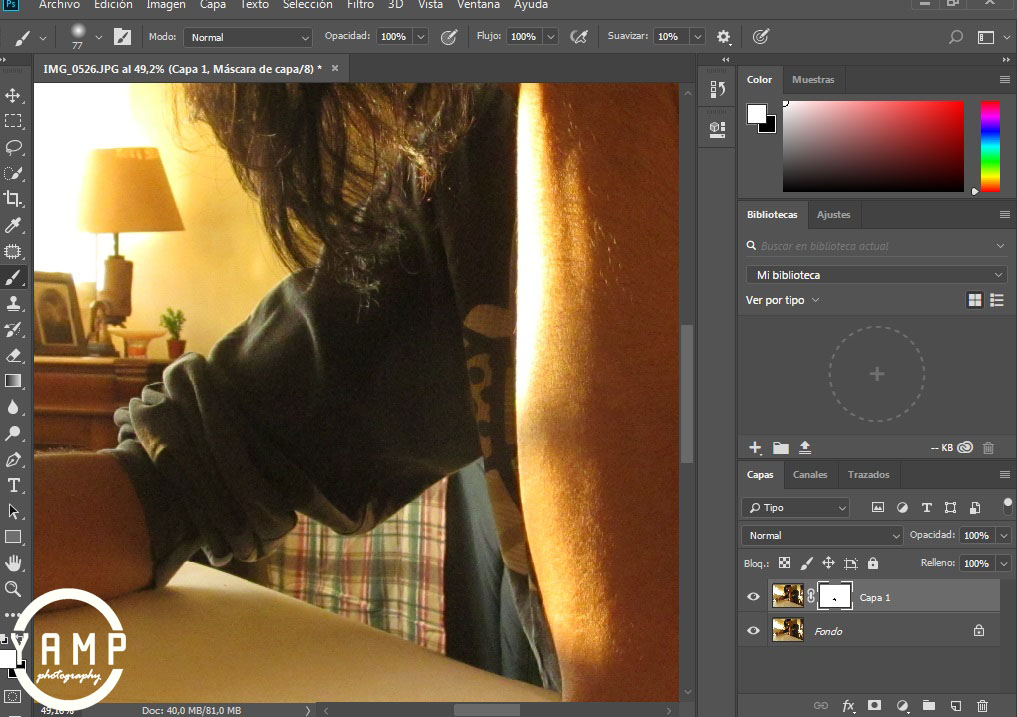Open smoothing options gear icon

pyautogui.click(x=724, y=37)
